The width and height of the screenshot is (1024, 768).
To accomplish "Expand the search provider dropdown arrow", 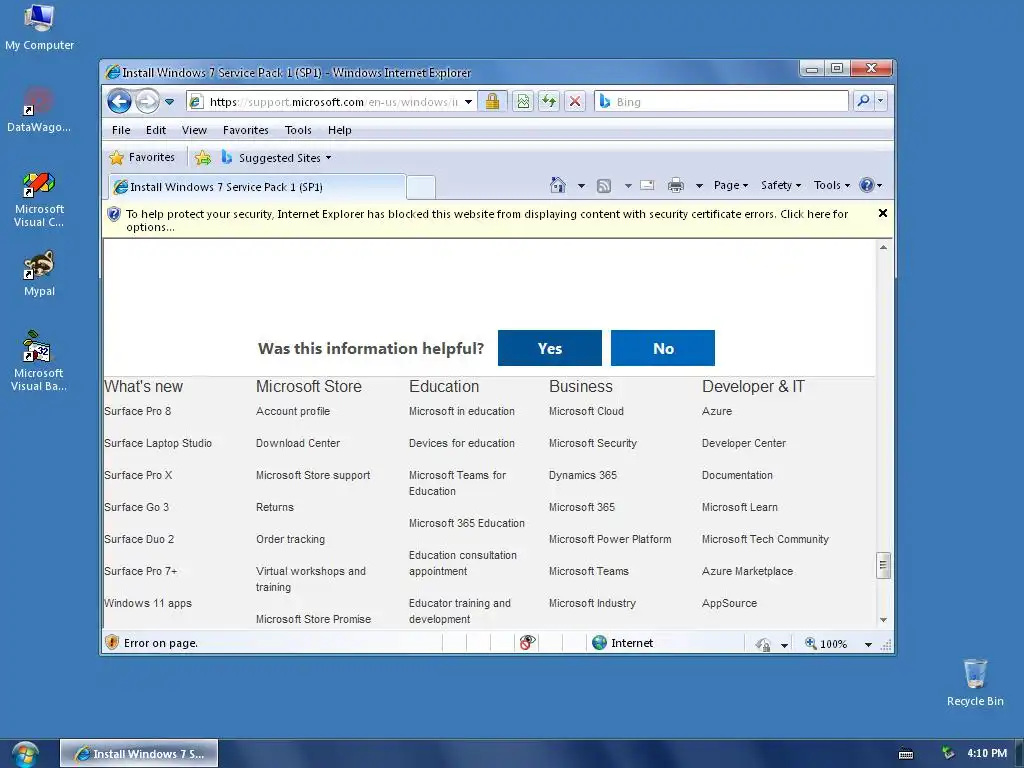I will click(x=880, y=101).
